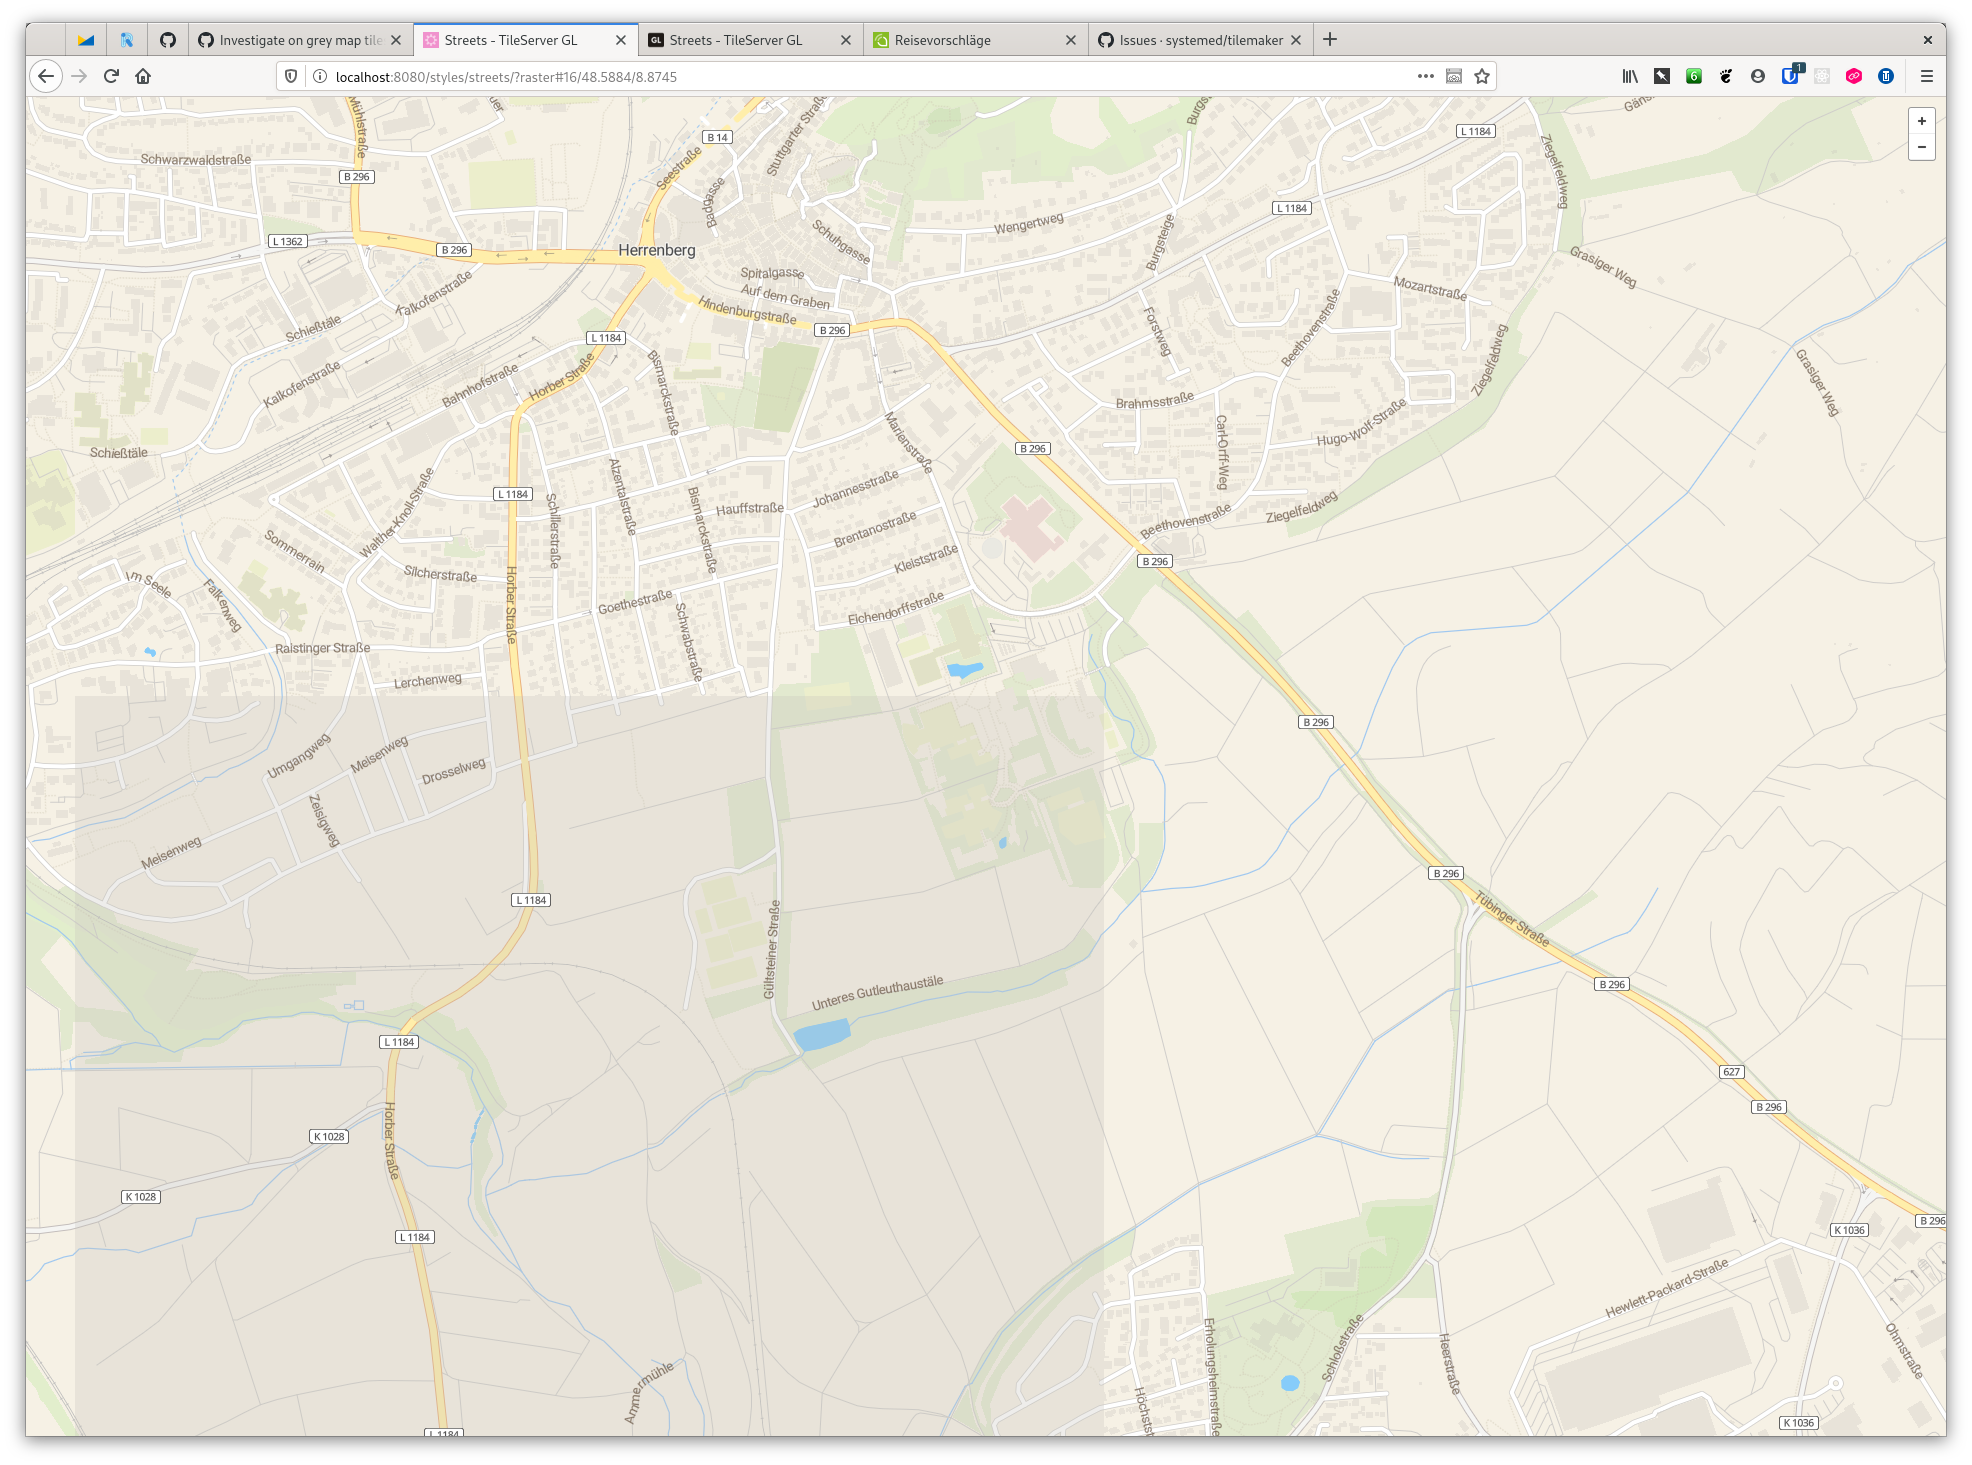
Task: Open the Firefox Library sidebar icon
Action: tap(1630, 75)
